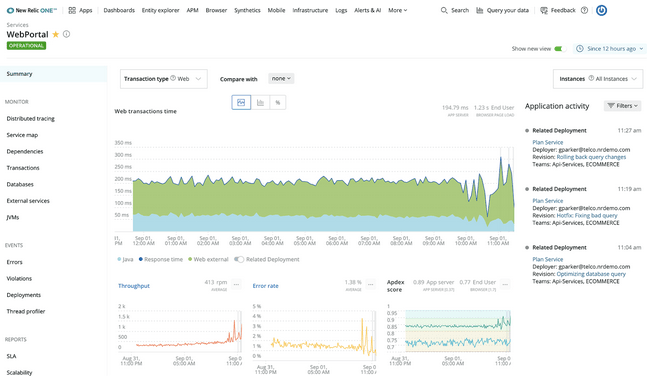Open the Apps launcher
This screenshot has height=387, width=647.
80,10
